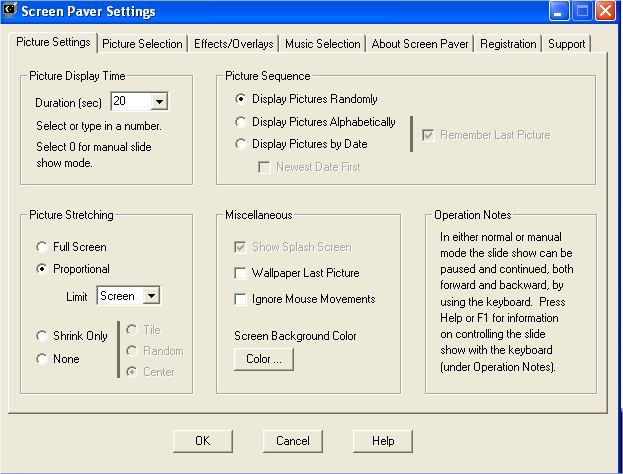Click the Screen Paver title bar icon
This screenshot has height=474, width=623.
point(10,10)
